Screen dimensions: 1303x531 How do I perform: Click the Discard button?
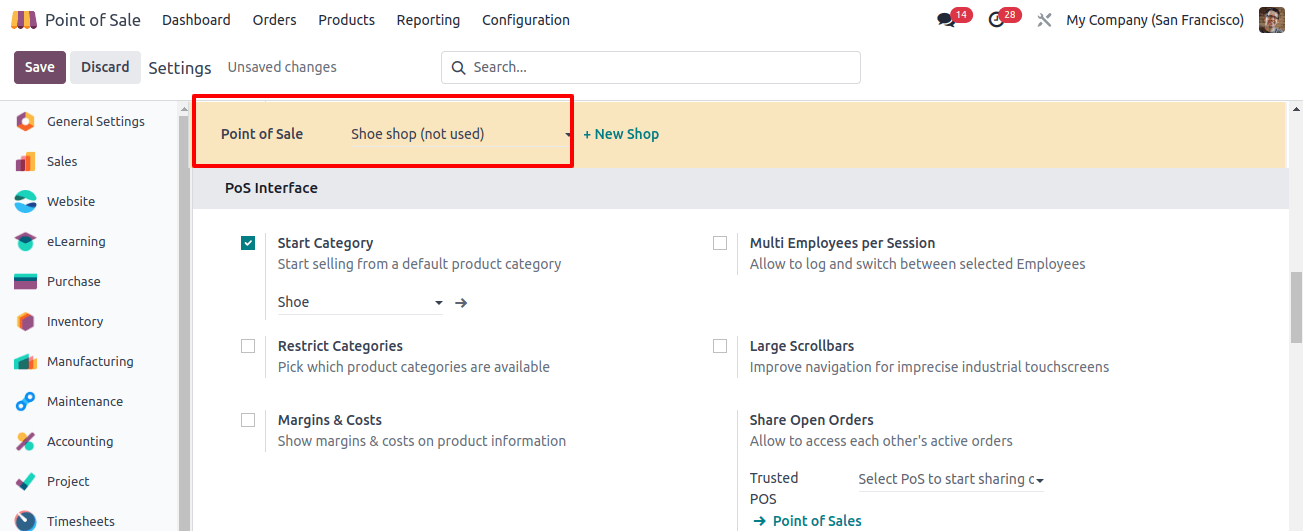pos(105,67)
